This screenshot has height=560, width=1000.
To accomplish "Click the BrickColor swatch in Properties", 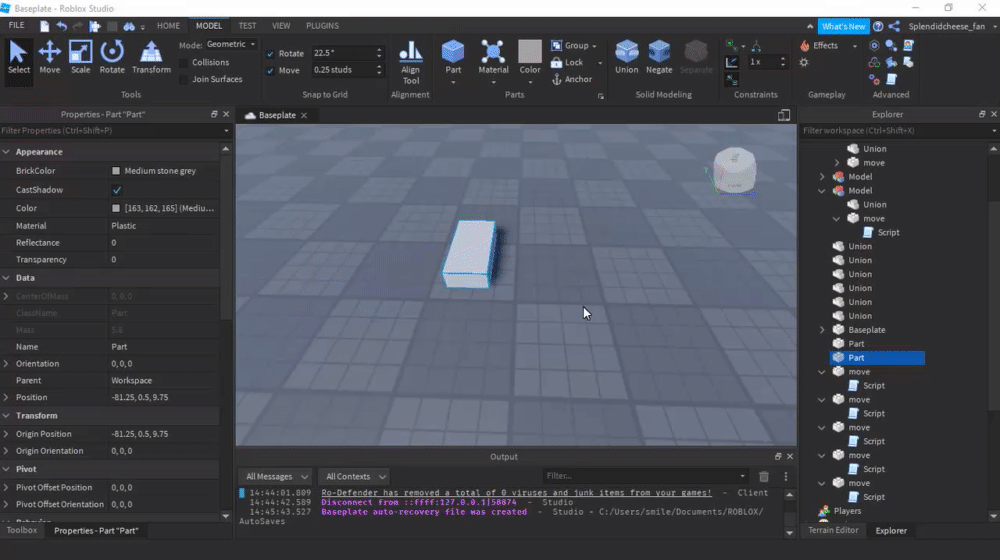I will [x=116, y=171].
